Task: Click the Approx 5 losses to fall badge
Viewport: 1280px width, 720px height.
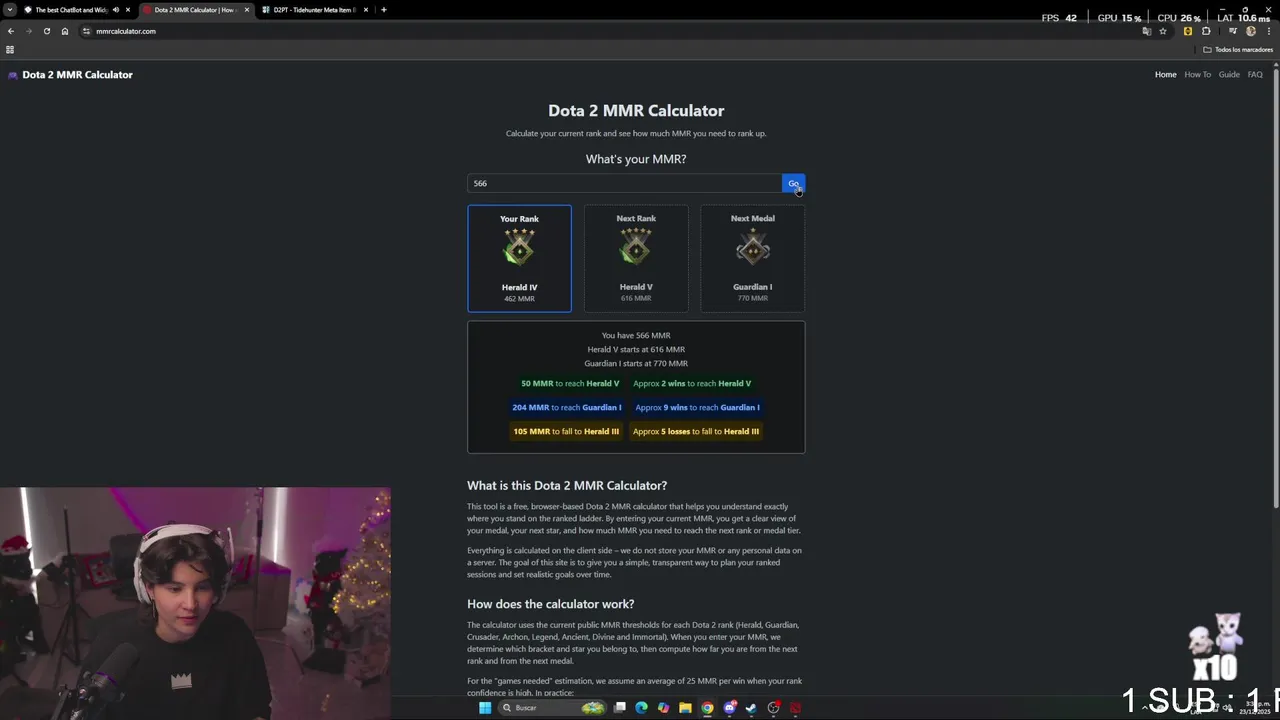Action: click(x=696, y=431)
